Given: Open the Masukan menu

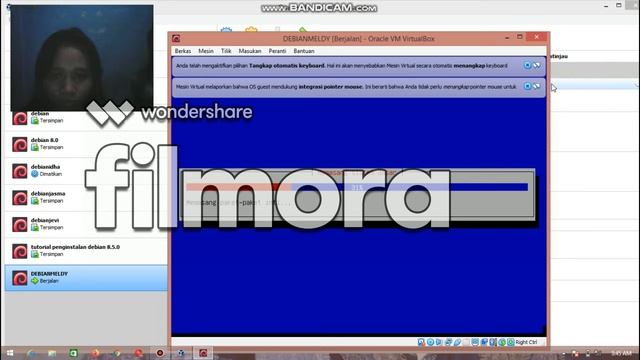Looking at the screenshot, I should [250, 51].
